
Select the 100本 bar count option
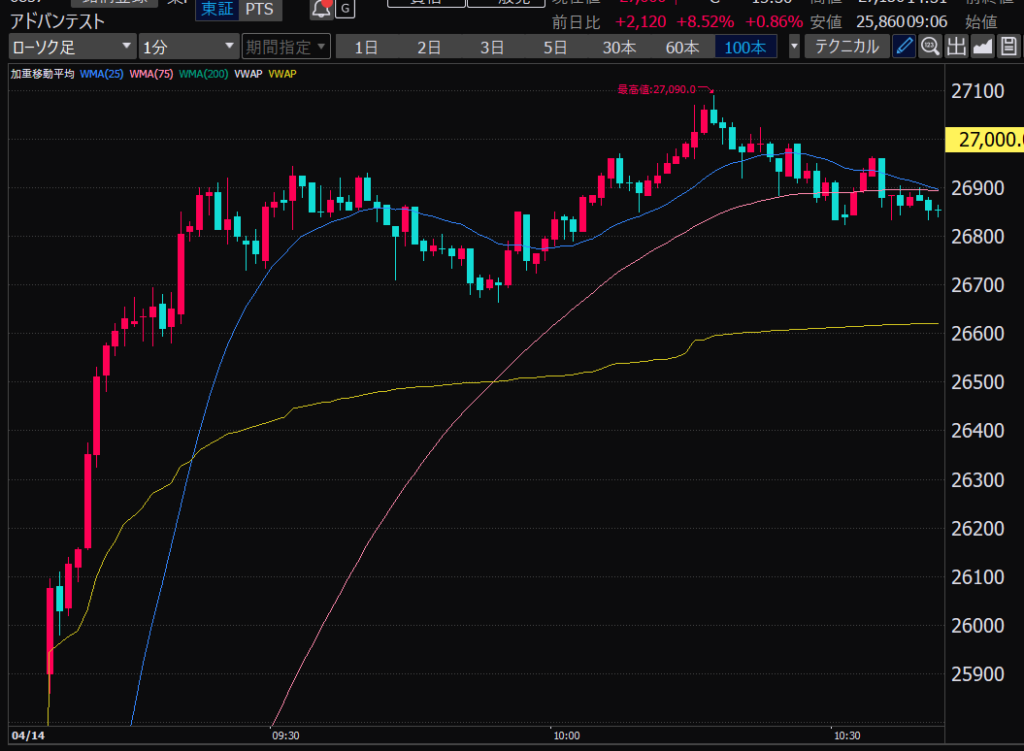[745, 46]
